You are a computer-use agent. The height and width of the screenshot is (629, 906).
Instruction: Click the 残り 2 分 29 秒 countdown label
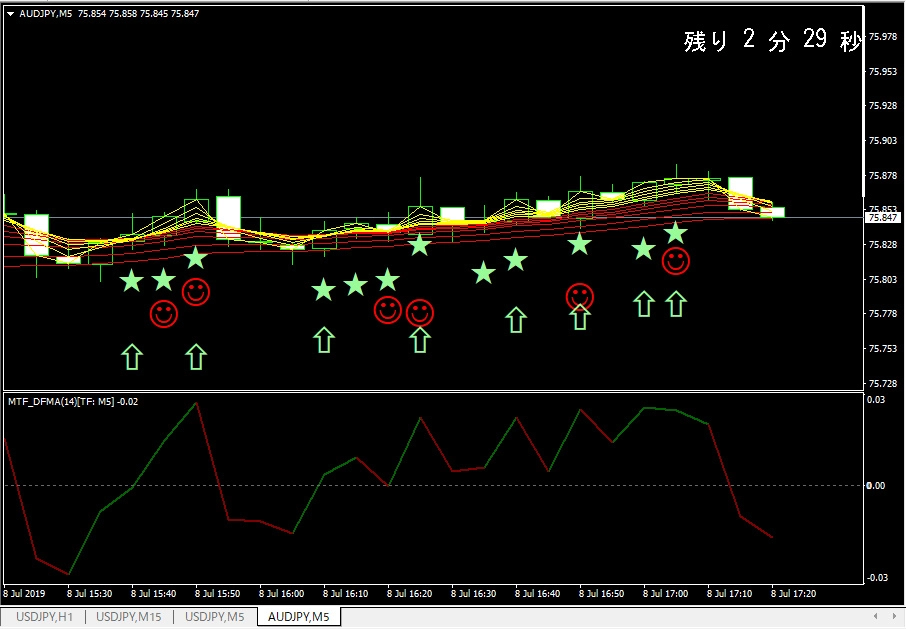pos(771,40)
